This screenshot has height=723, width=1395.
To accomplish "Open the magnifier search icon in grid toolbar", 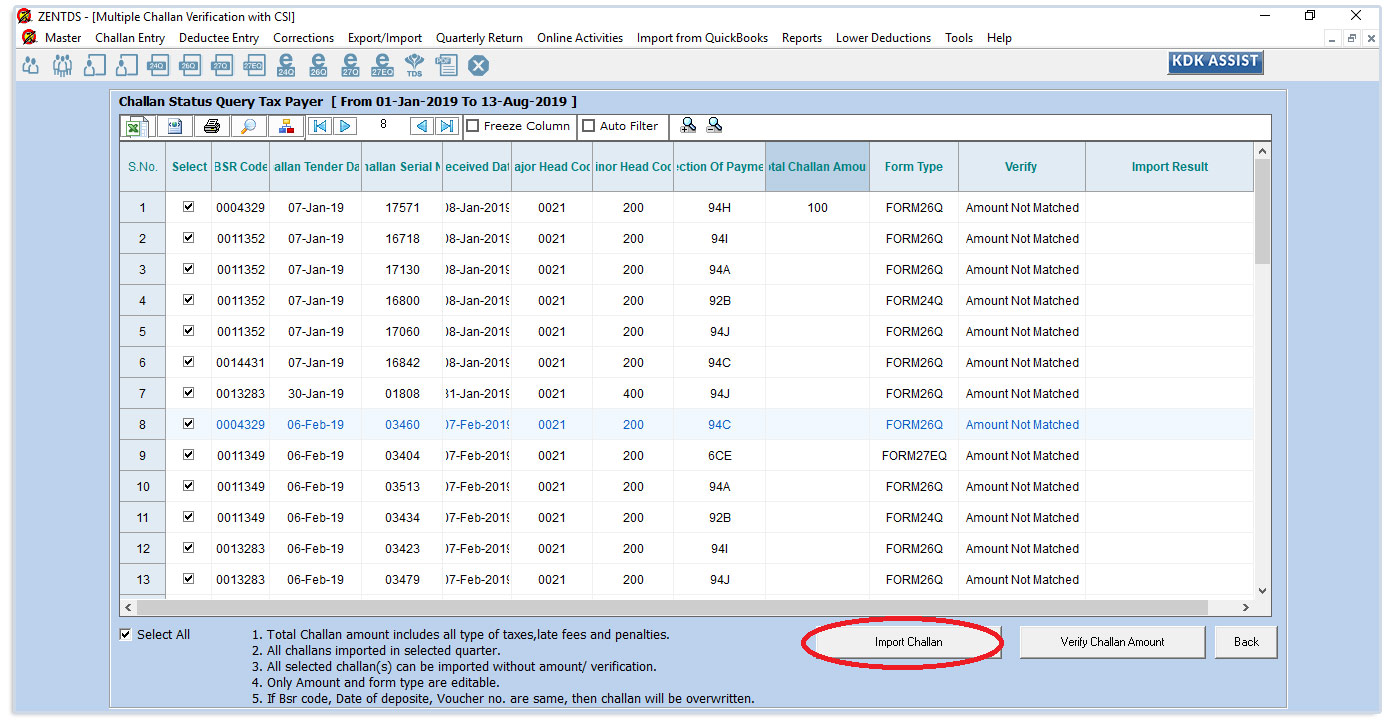I will coord(249,126).
